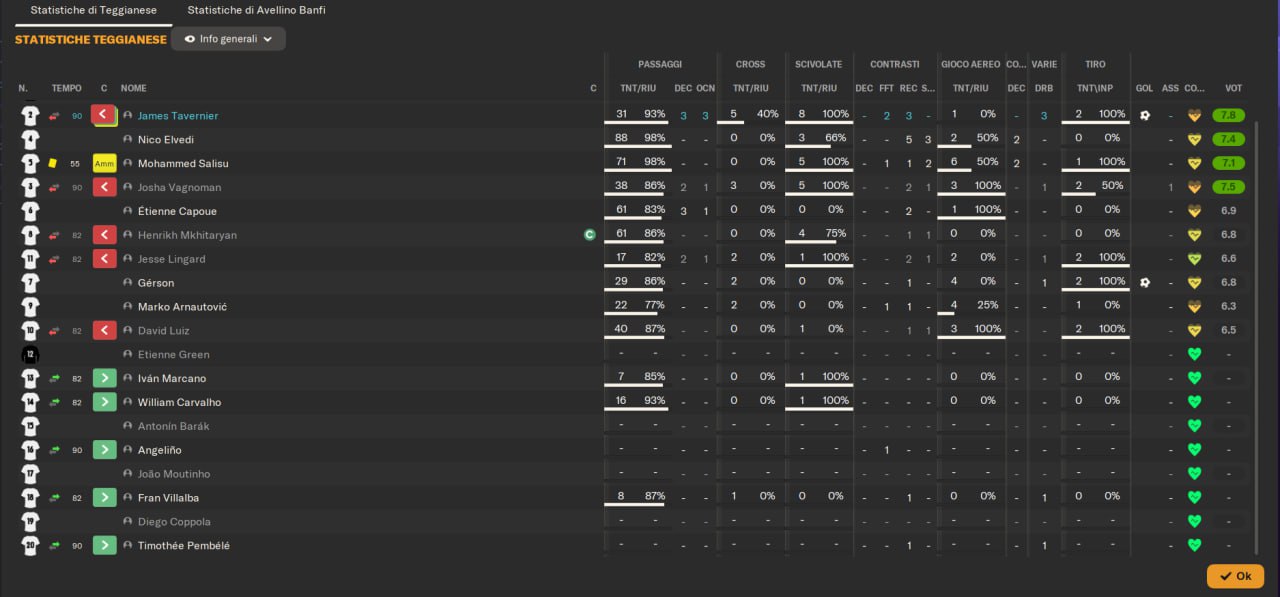Sort by the TEMPO column header

coord(67,88)
